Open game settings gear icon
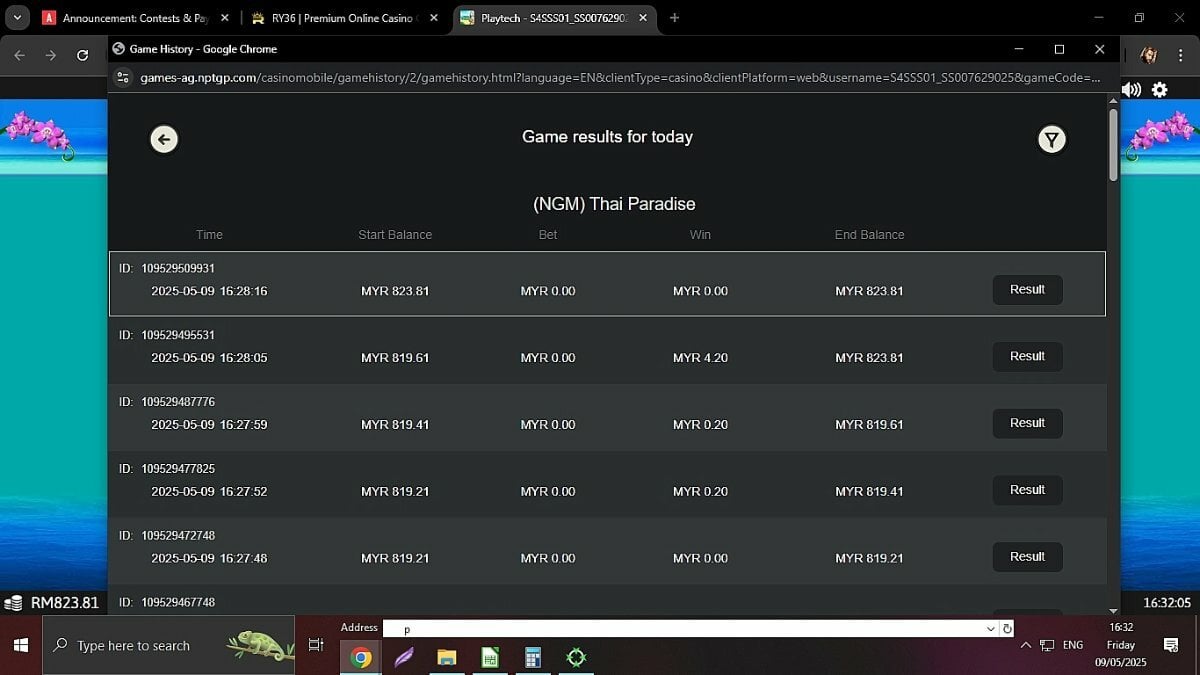This screenshot has width=1200, height=675. [x=1160, y=89]
